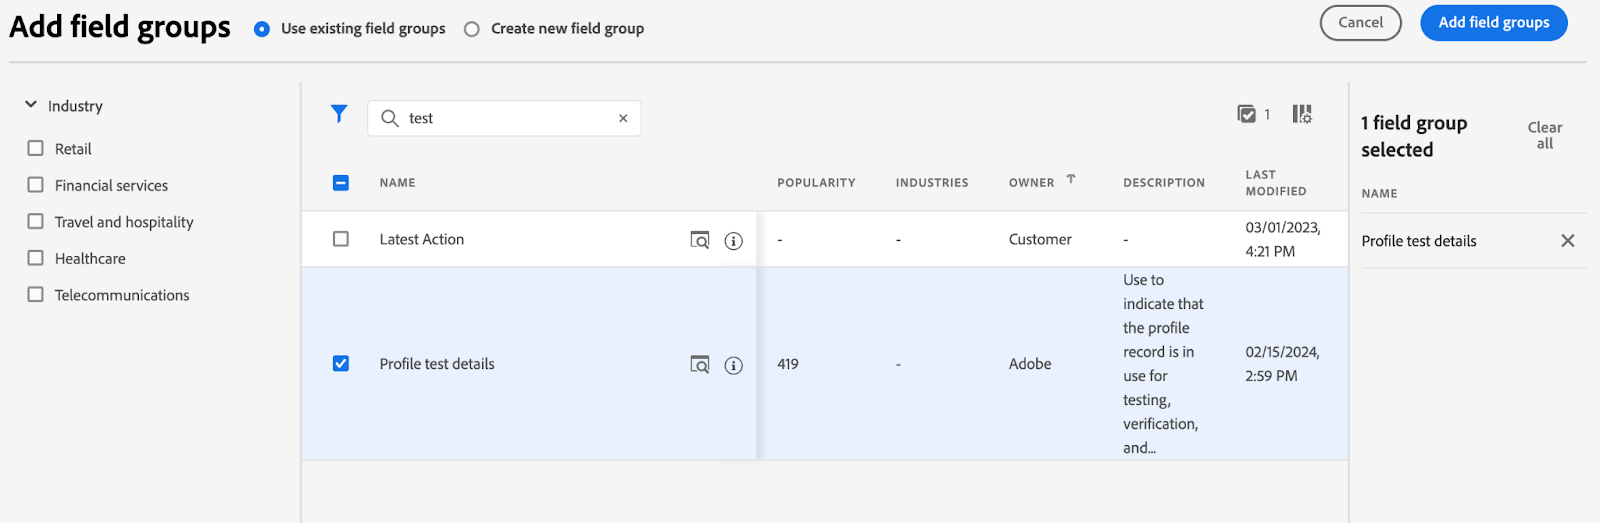Click the Owner column sort arrow
1600x523 pixels.
[x=1071, y=180]
